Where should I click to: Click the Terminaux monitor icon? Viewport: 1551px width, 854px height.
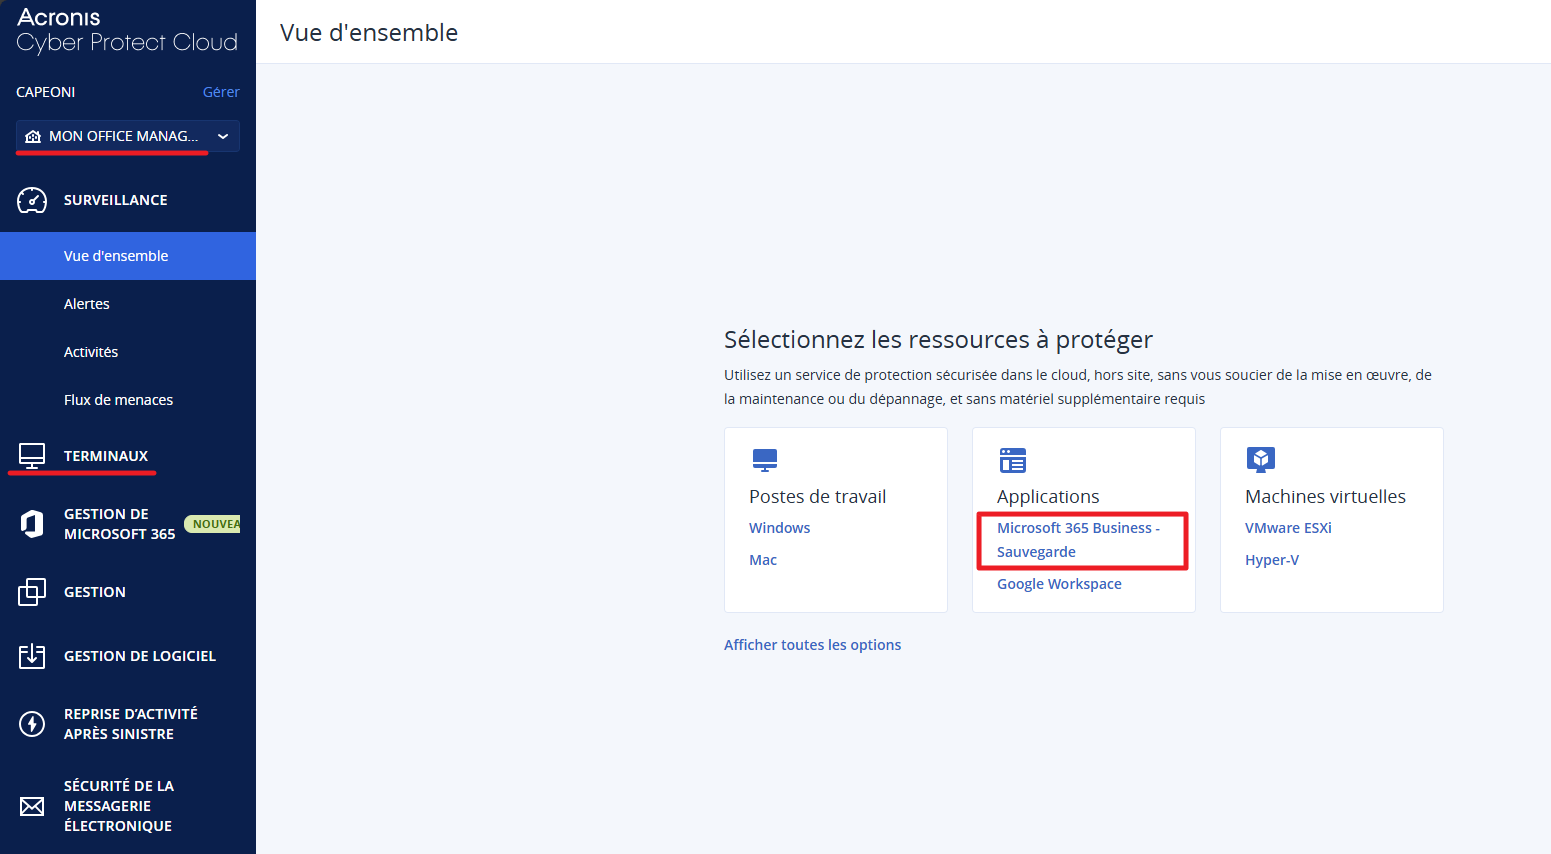[32, 456]
